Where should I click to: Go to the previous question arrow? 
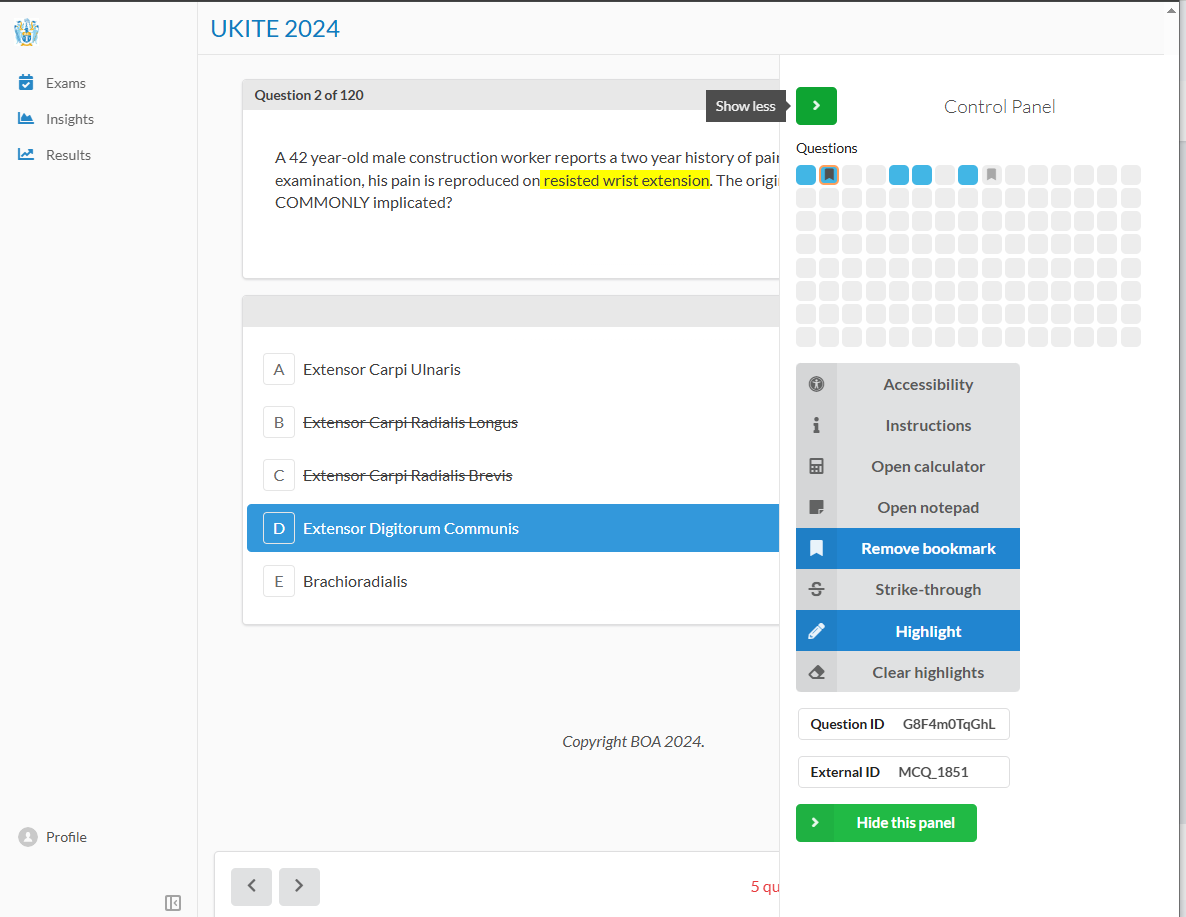[x=251, y=885]
